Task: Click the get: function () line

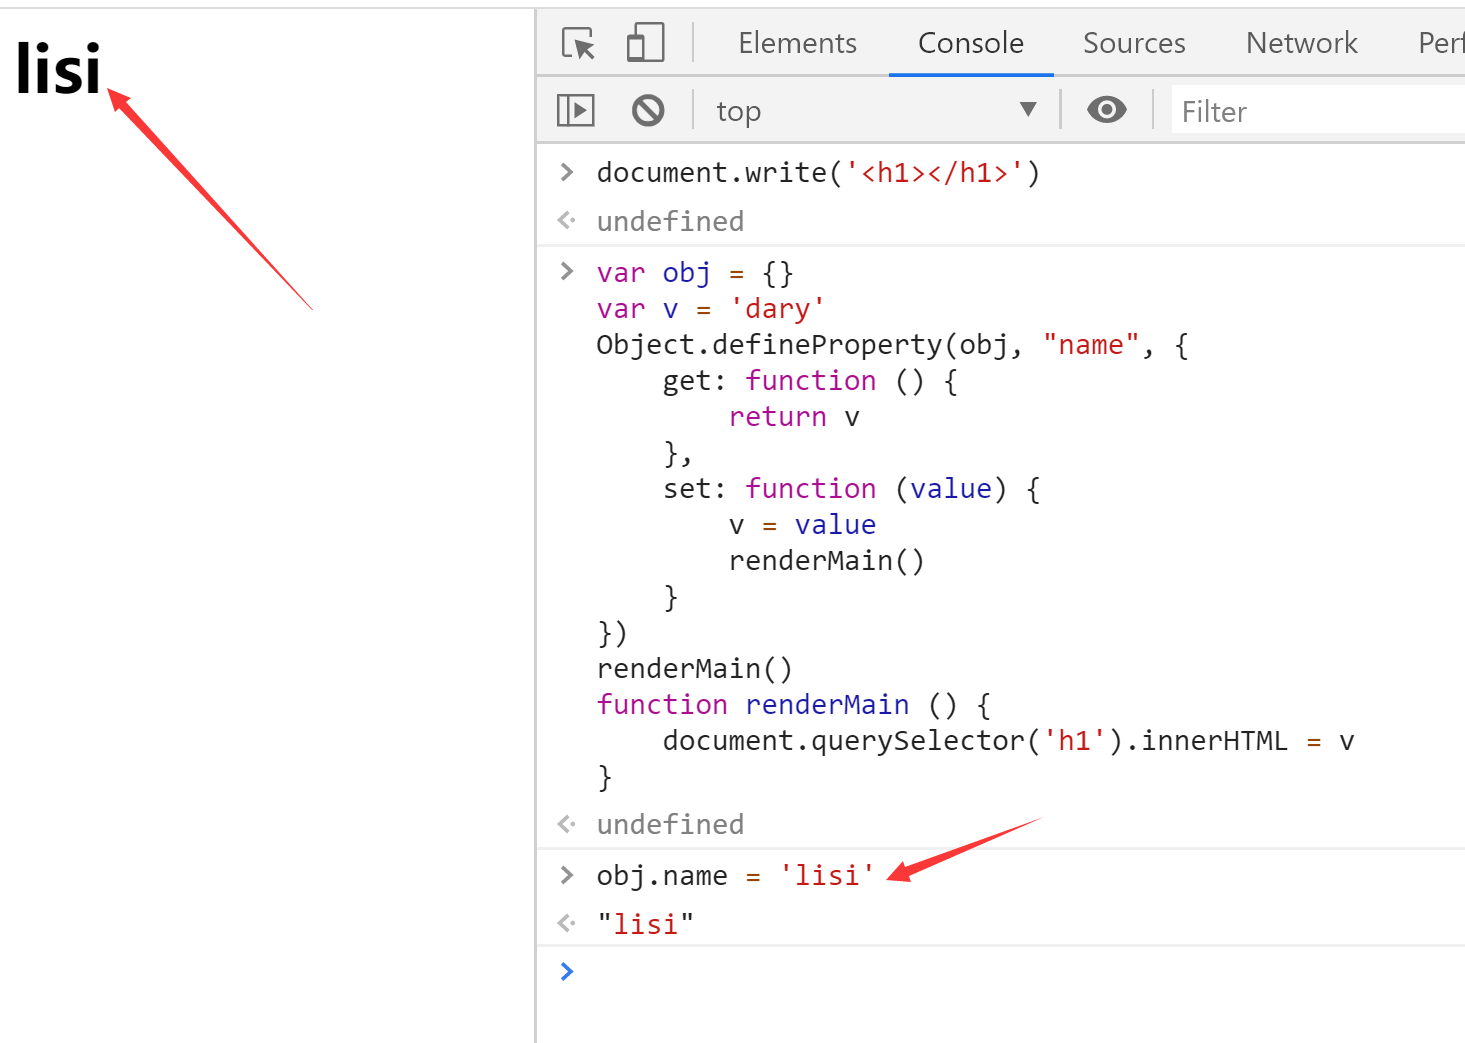Action: (810, 381)
